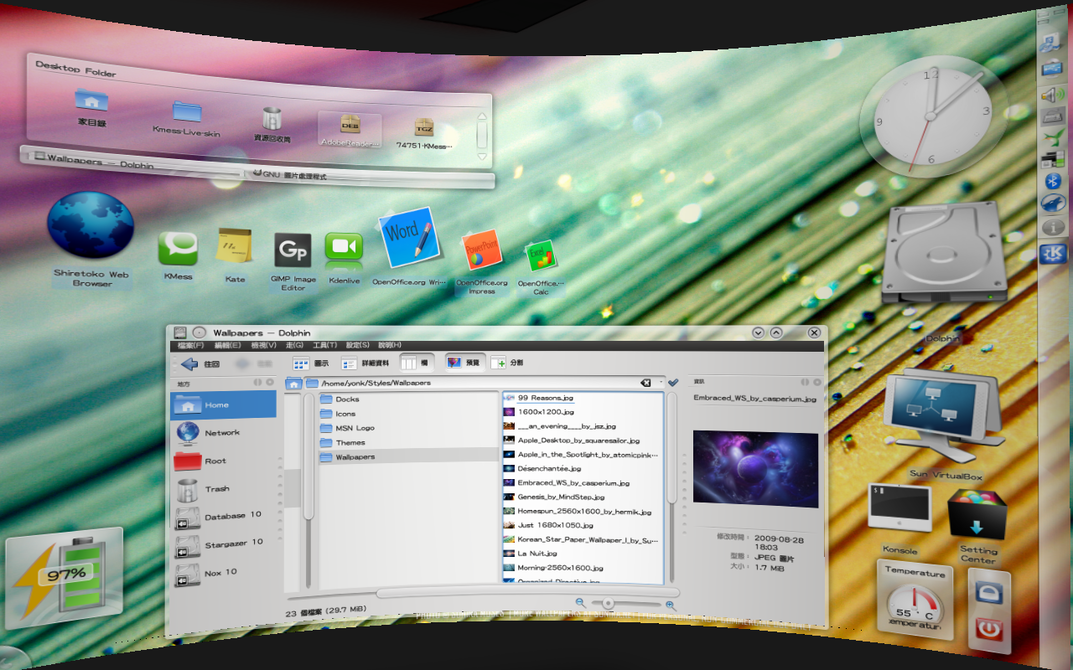Launch the OpenOffice.org Impress PowerPoint icon
Viewport: 1073px width, 670px height.
482,250
